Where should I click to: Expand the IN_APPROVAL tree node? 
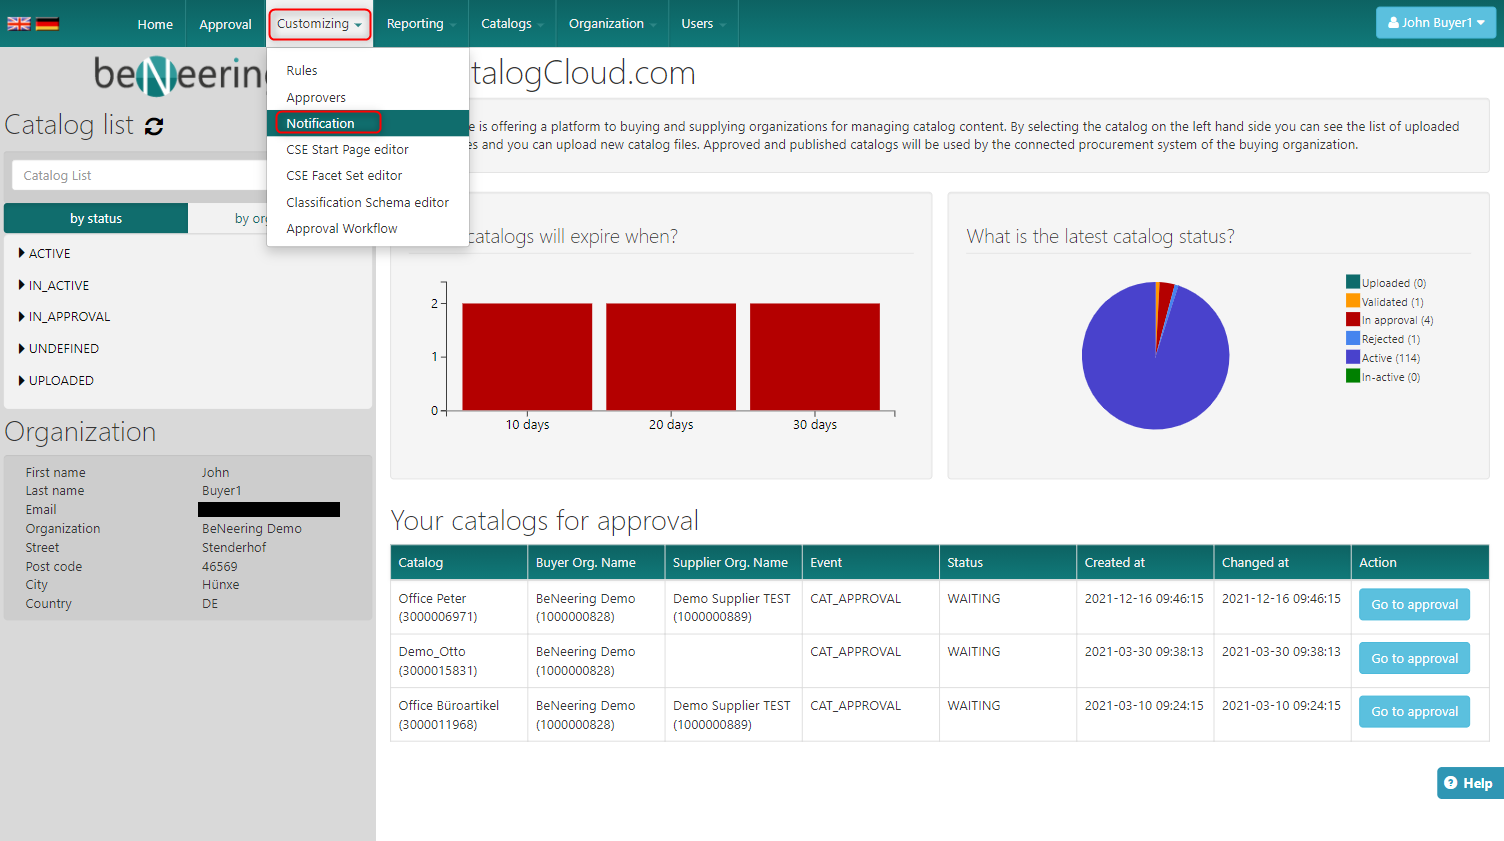(x=22, y=316)
